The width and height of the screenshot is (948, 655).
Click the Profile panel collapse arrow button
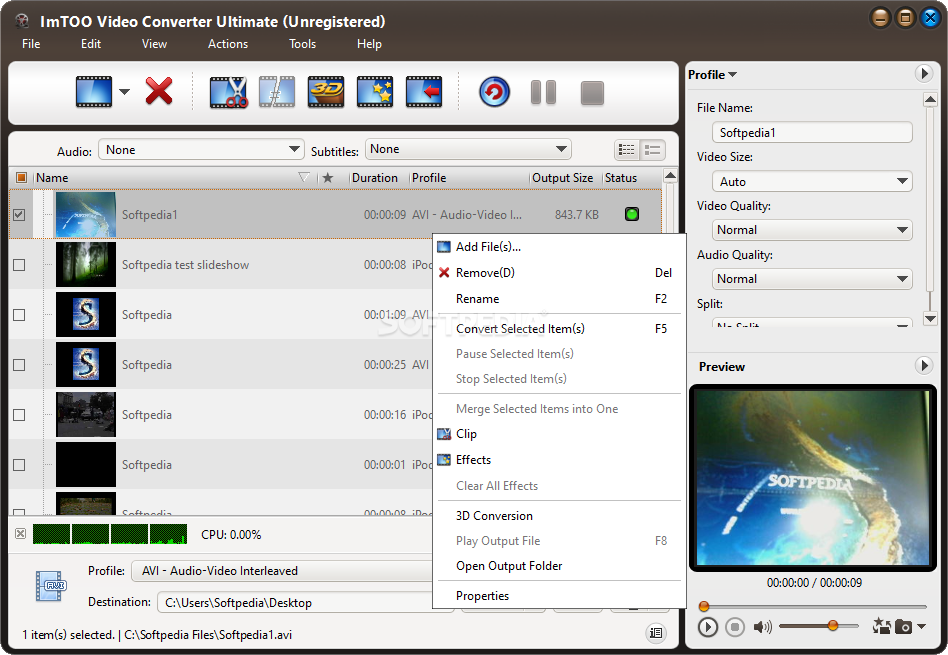click(923, 74)
